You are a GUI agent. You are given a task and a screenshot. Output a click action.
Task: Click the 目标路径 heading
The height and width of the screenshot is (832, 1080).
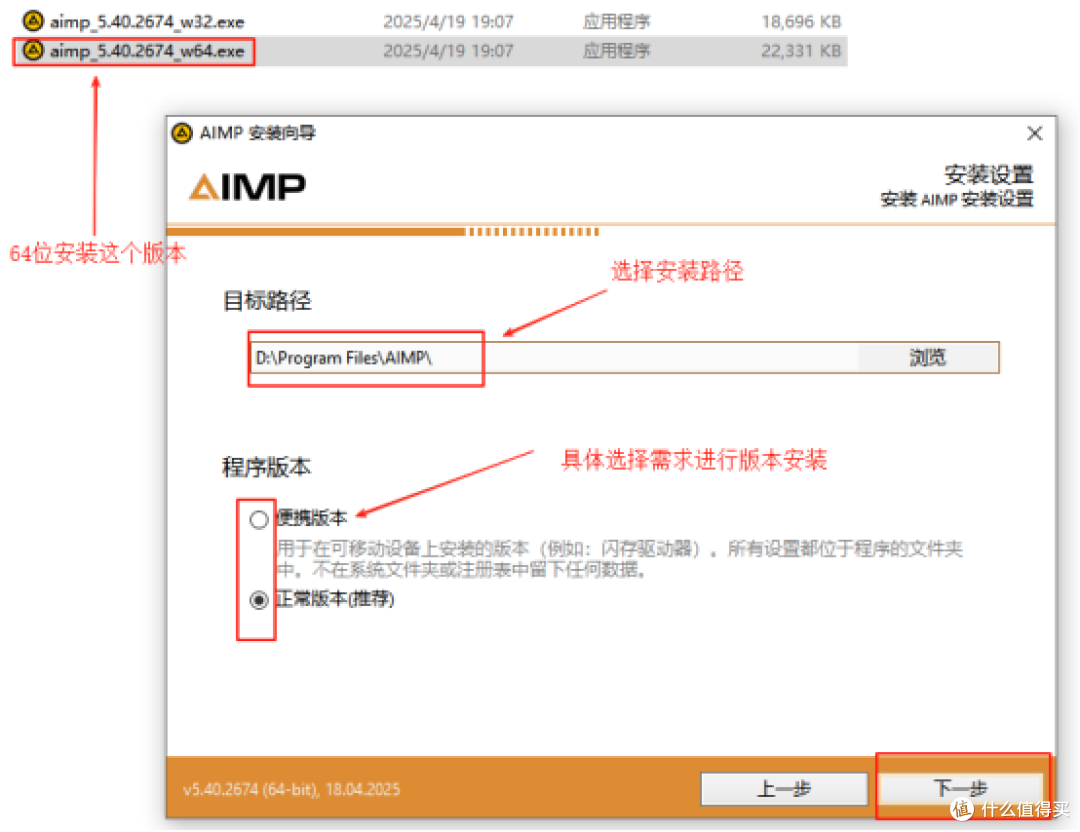[267, 301]
